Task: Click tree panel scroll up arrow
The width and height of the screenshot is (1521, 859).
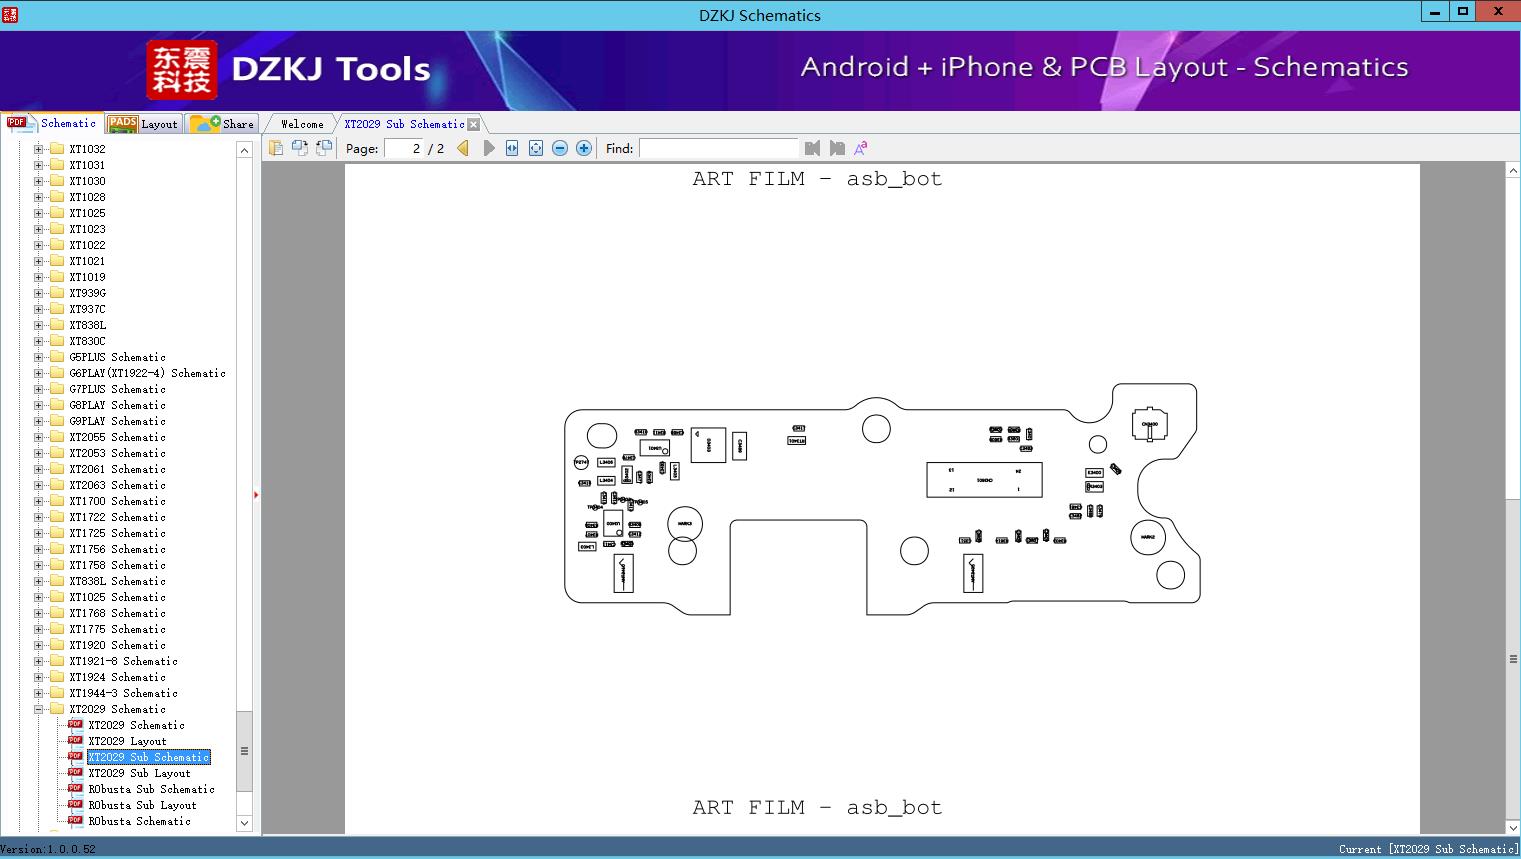Action: (244, 150)
